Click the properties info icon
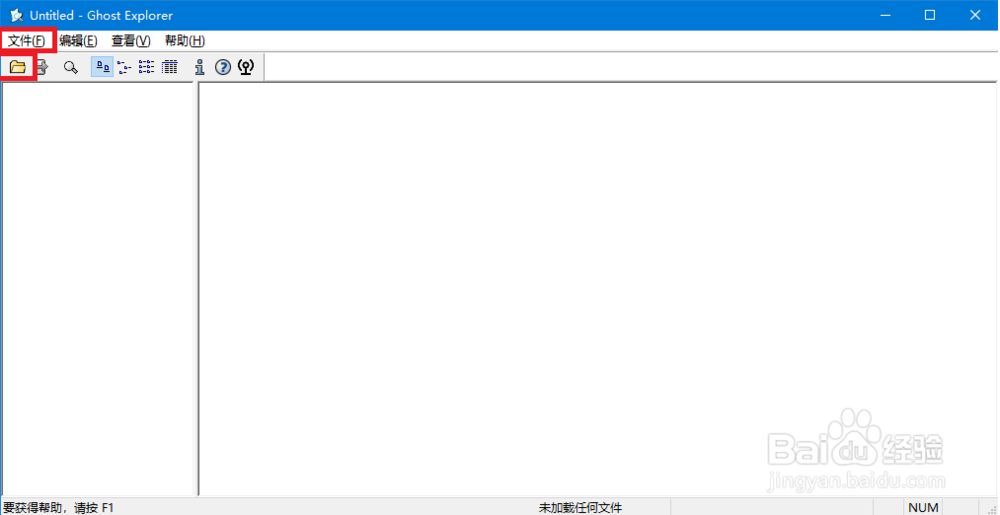The image size is (1000, 515). (200, 67)
